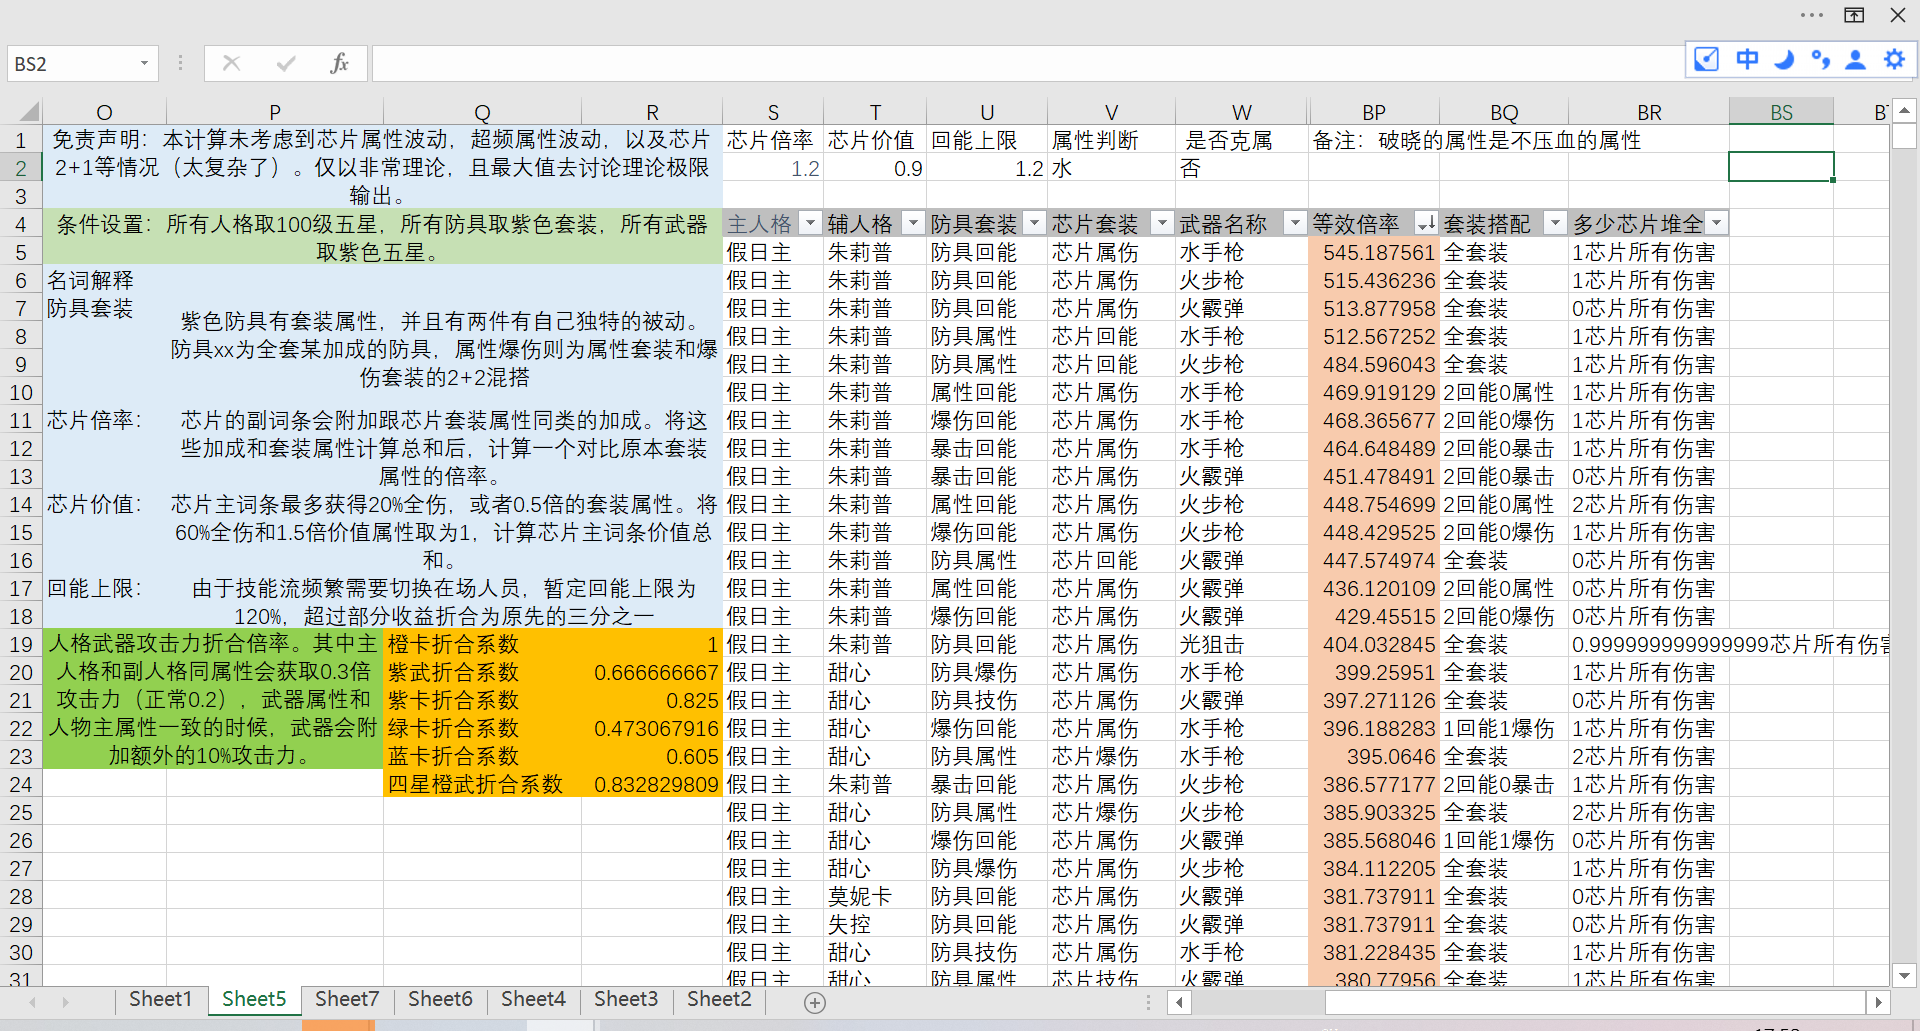Click the select-all corner triangle
Image resolution: width=1920 pixels, height=1031 pixels.
click(30, 111)
